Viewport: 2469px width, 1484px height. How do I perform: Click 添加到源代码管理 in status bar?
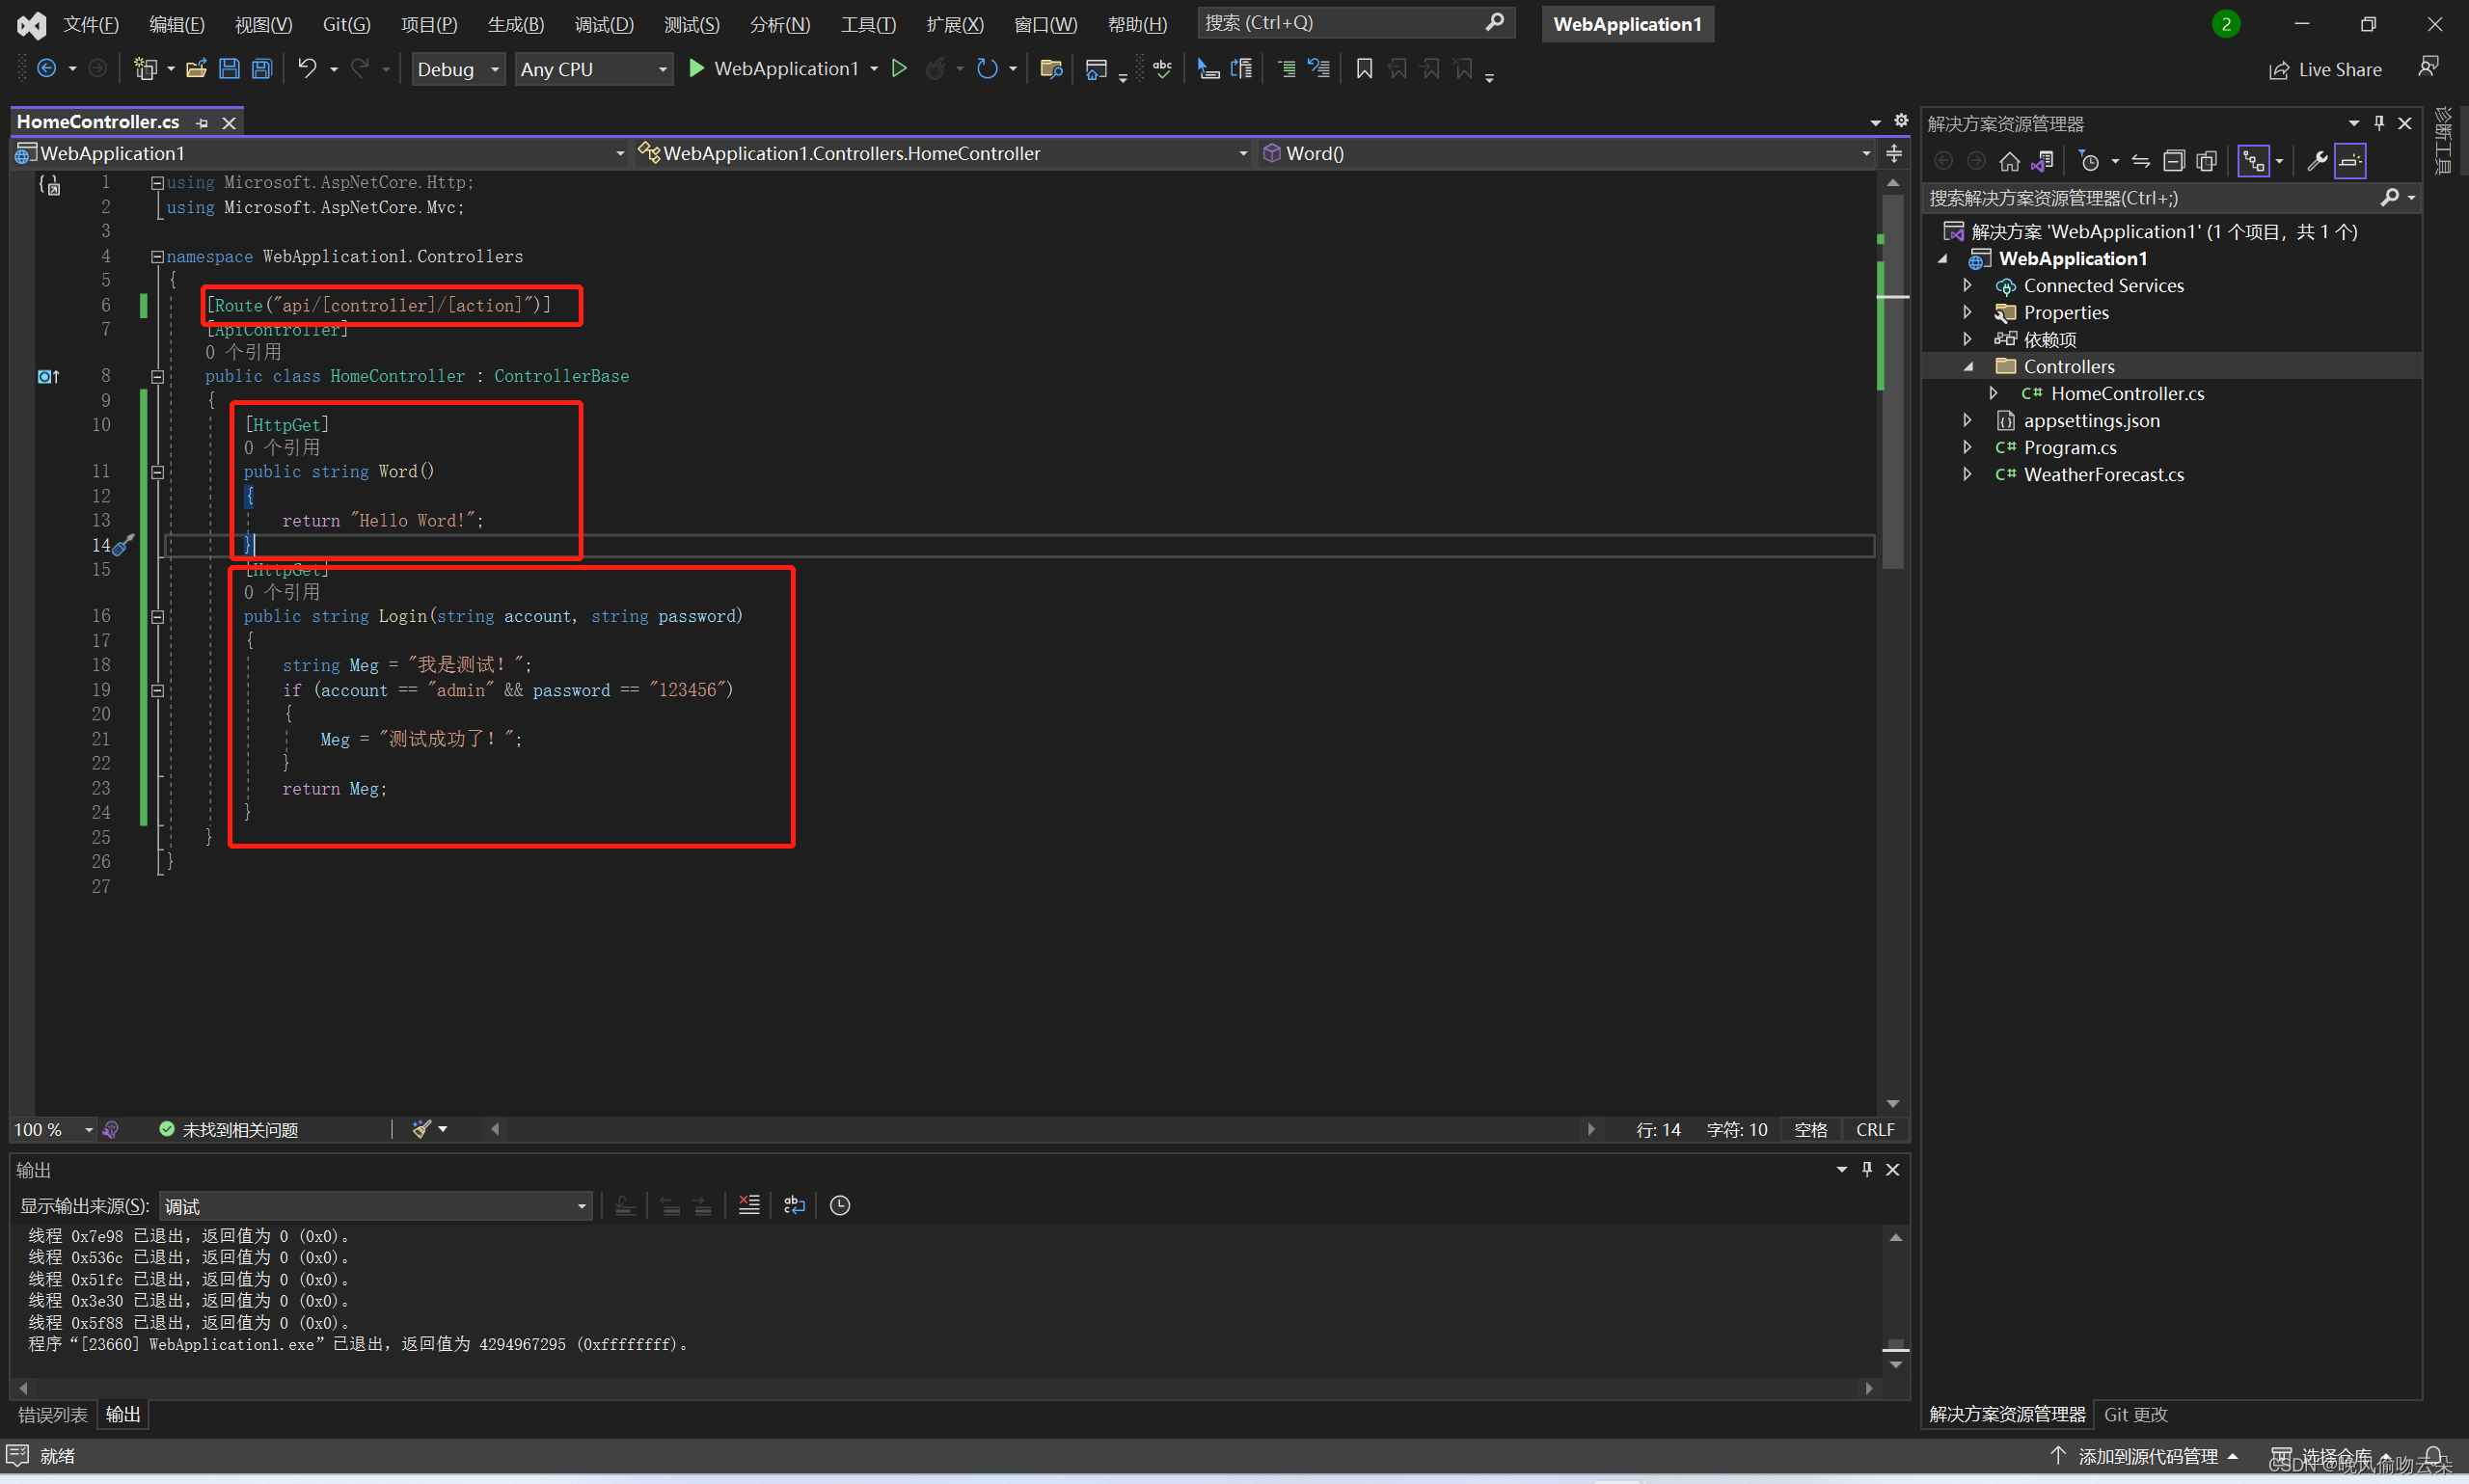[x=2143, y=1456]
